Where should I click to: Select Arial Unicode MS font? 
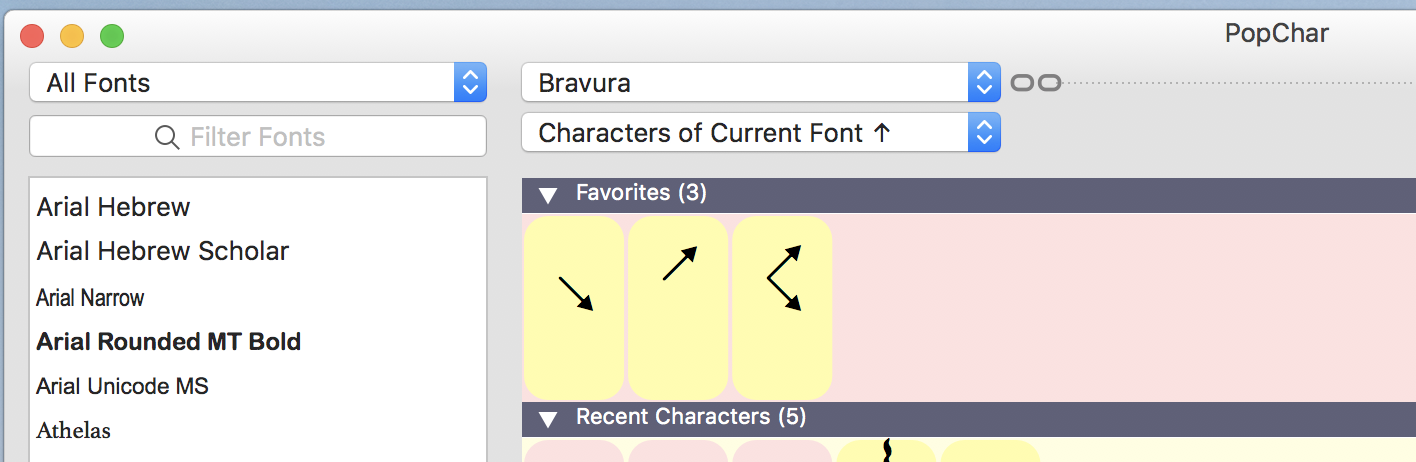click(123, 386)
